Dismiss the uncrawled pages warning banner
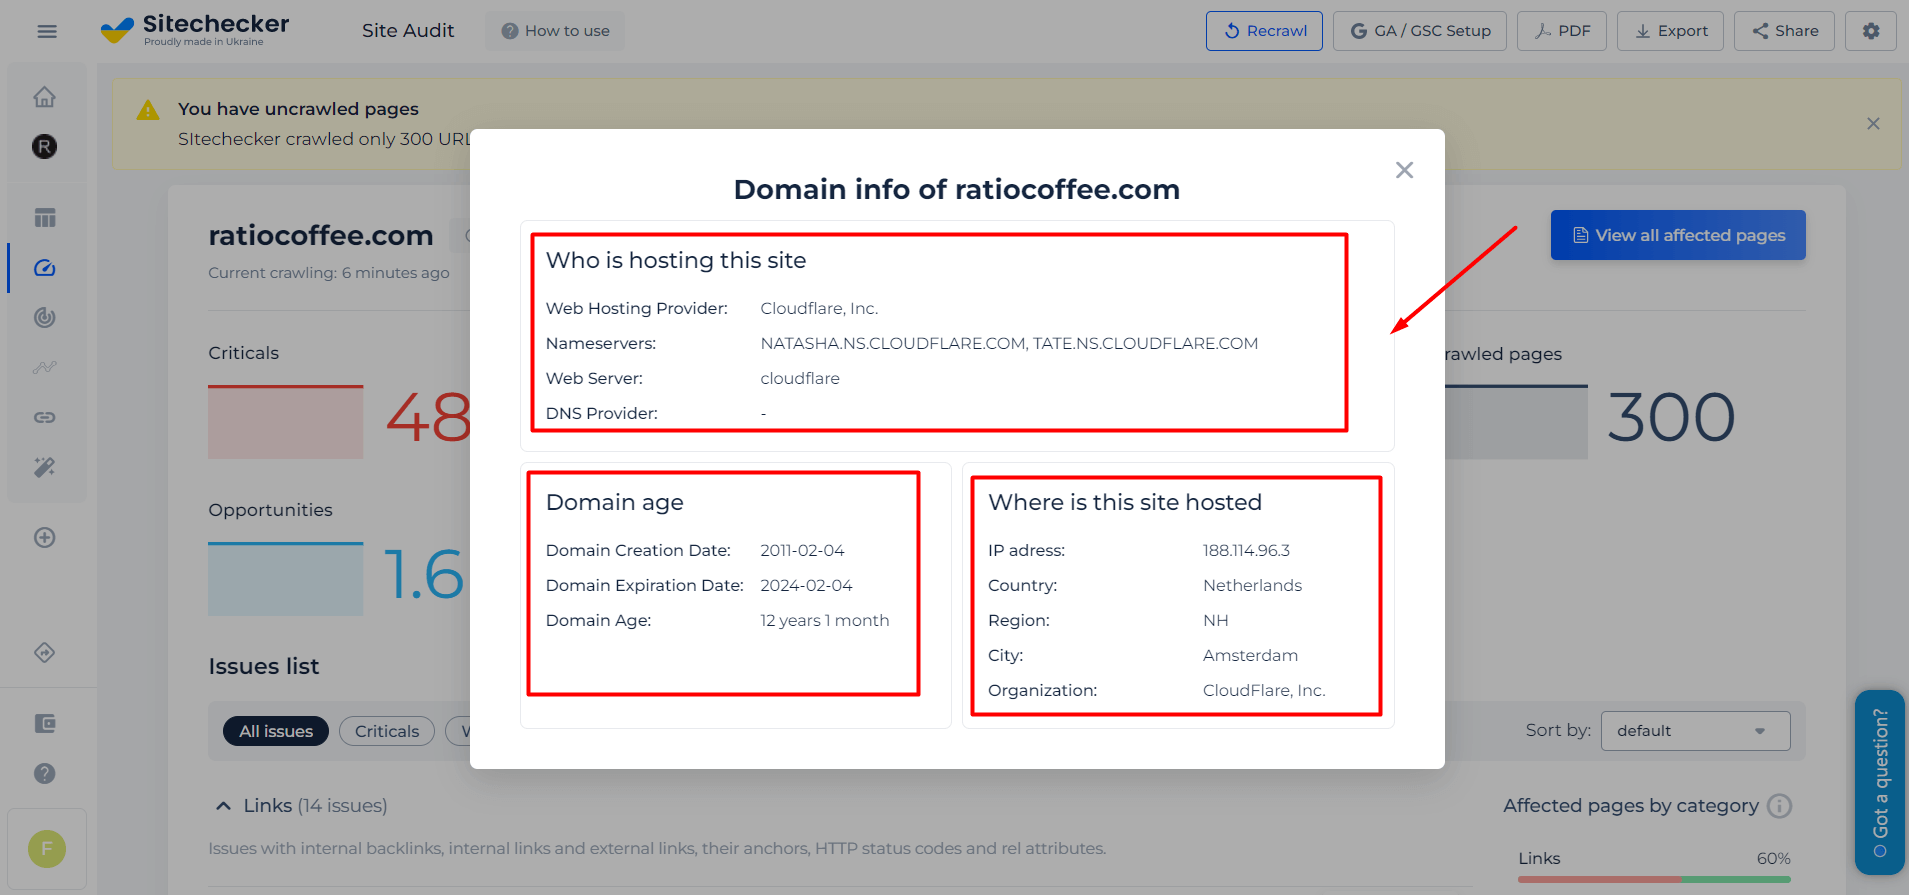 pyautogui.click(x=1873, y=124)
